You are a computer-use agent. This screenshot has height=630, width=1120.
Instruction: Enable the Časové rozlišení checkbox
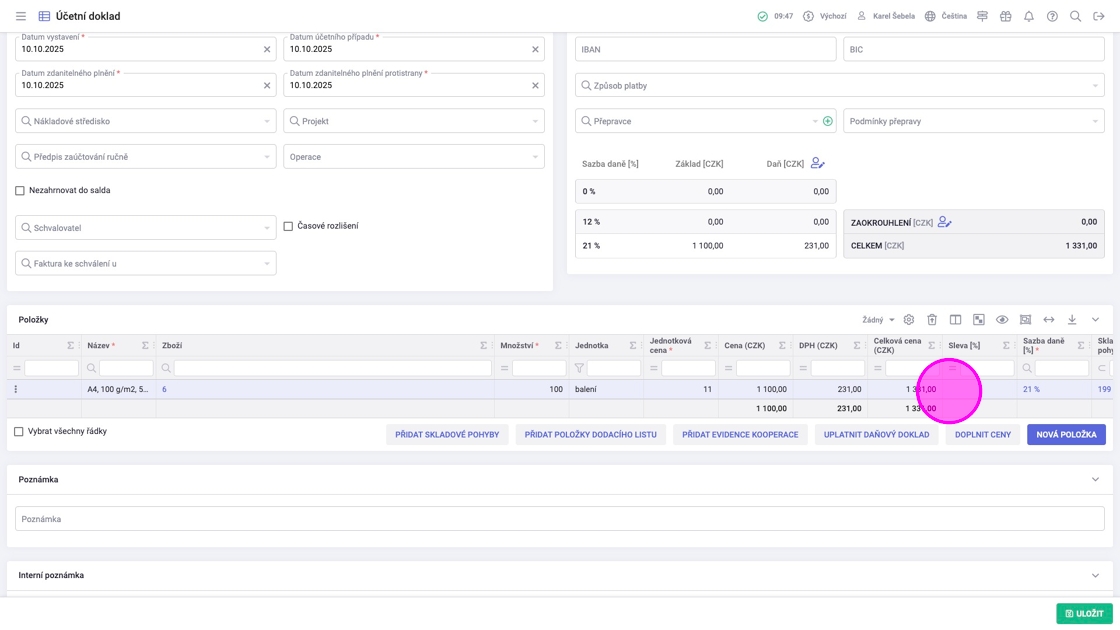[288, 226]
